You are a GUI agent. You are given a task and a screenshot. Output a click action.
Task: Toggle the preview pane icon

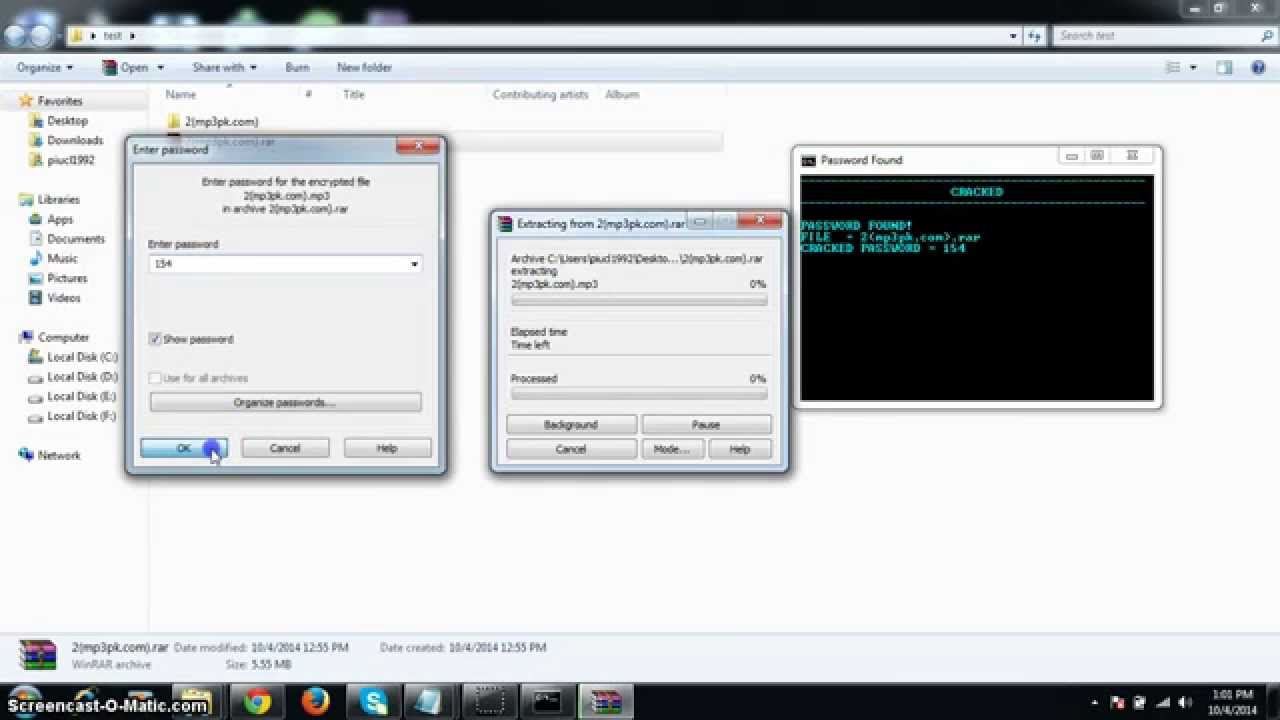(x=1224, y=67)
